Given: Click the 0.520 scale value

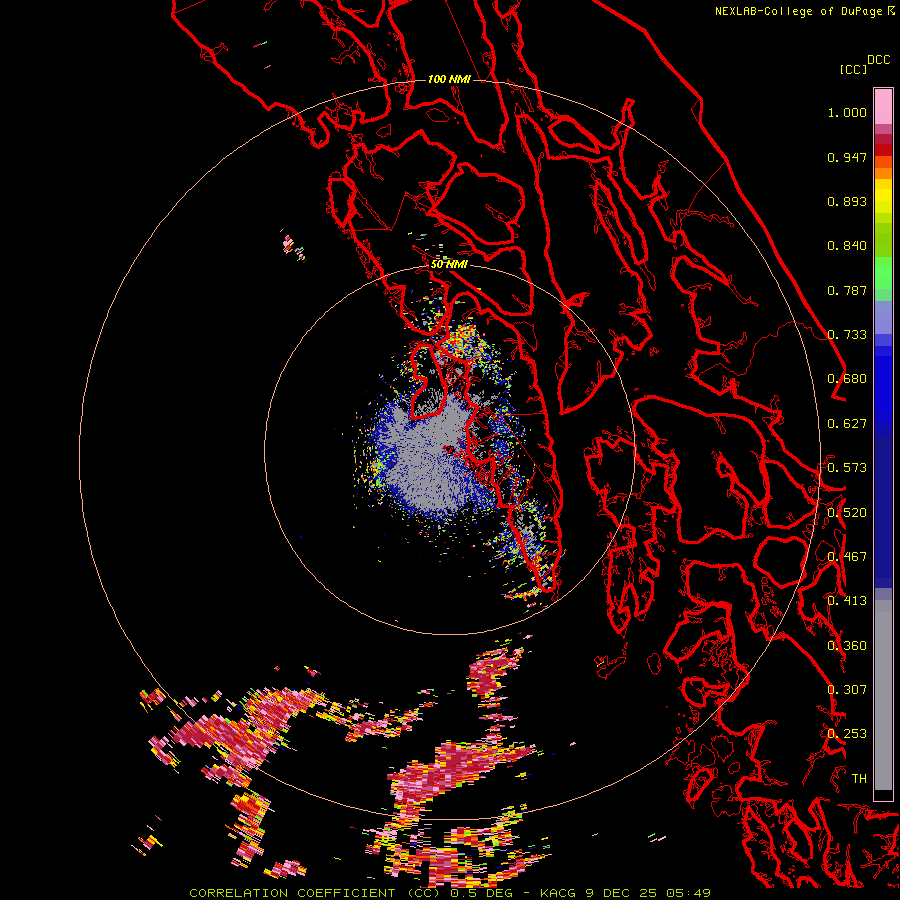Looking at the screenshot, I should (847, 513).
